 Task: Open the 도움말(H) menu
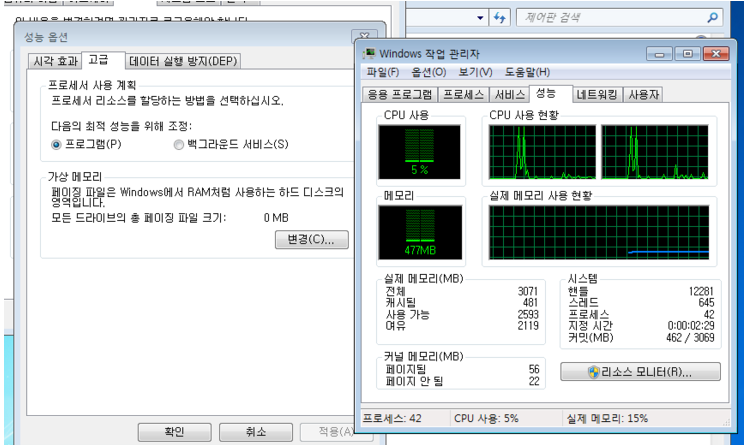coord(527,72)
